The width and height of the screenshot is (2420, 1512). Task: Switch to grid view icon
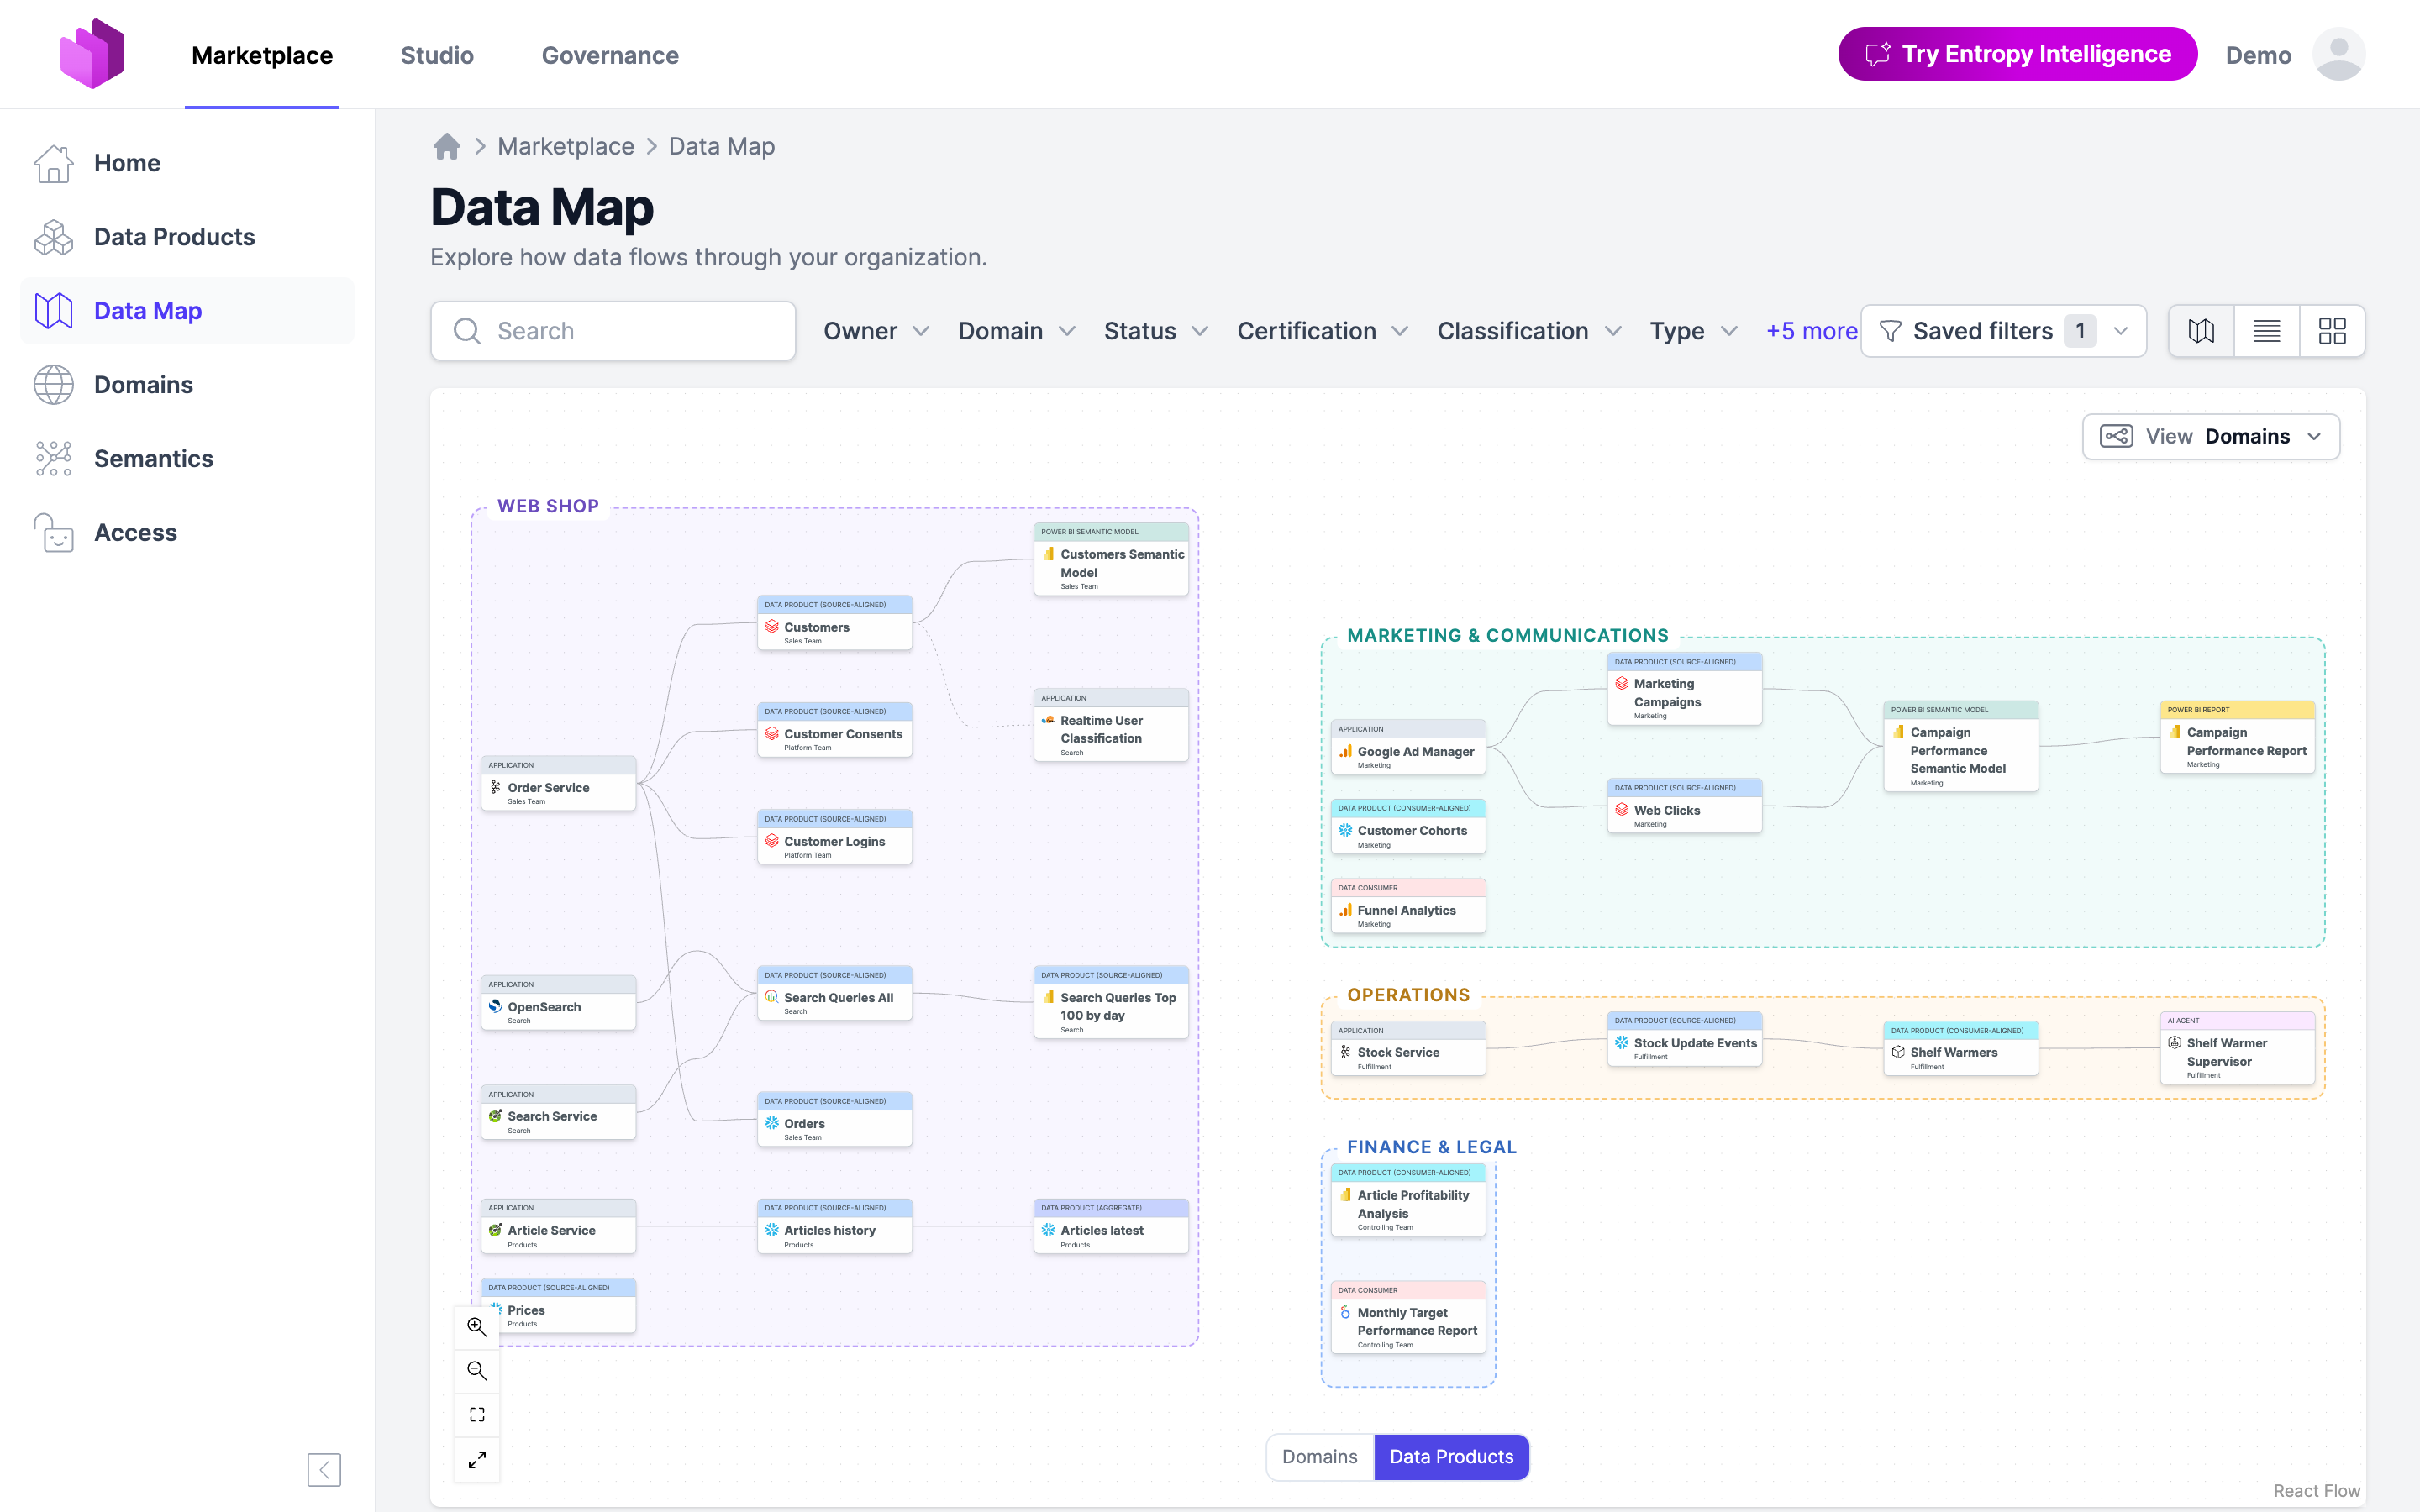(x=2332, y=331)
